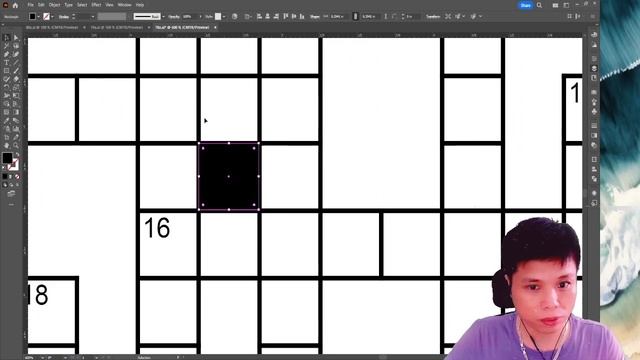The image size is (640, 360).
Task: Open the stroke weight dropdown
Action: click(93, 16)
